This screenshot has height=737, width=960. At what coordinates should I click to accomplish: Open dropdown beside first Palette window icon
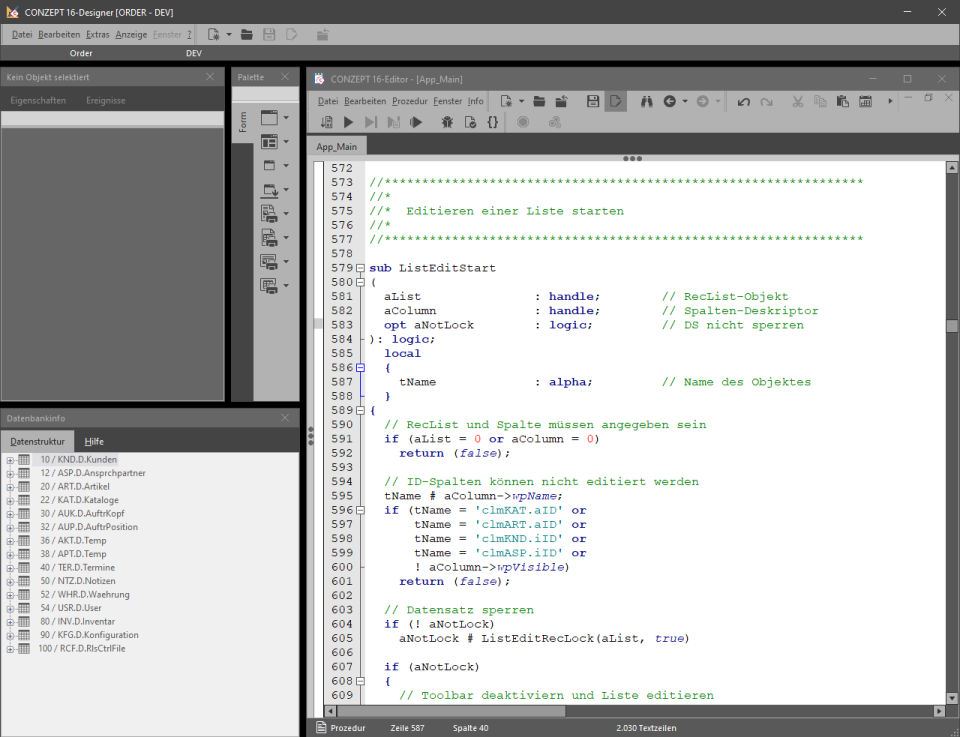tap(286, 117)
